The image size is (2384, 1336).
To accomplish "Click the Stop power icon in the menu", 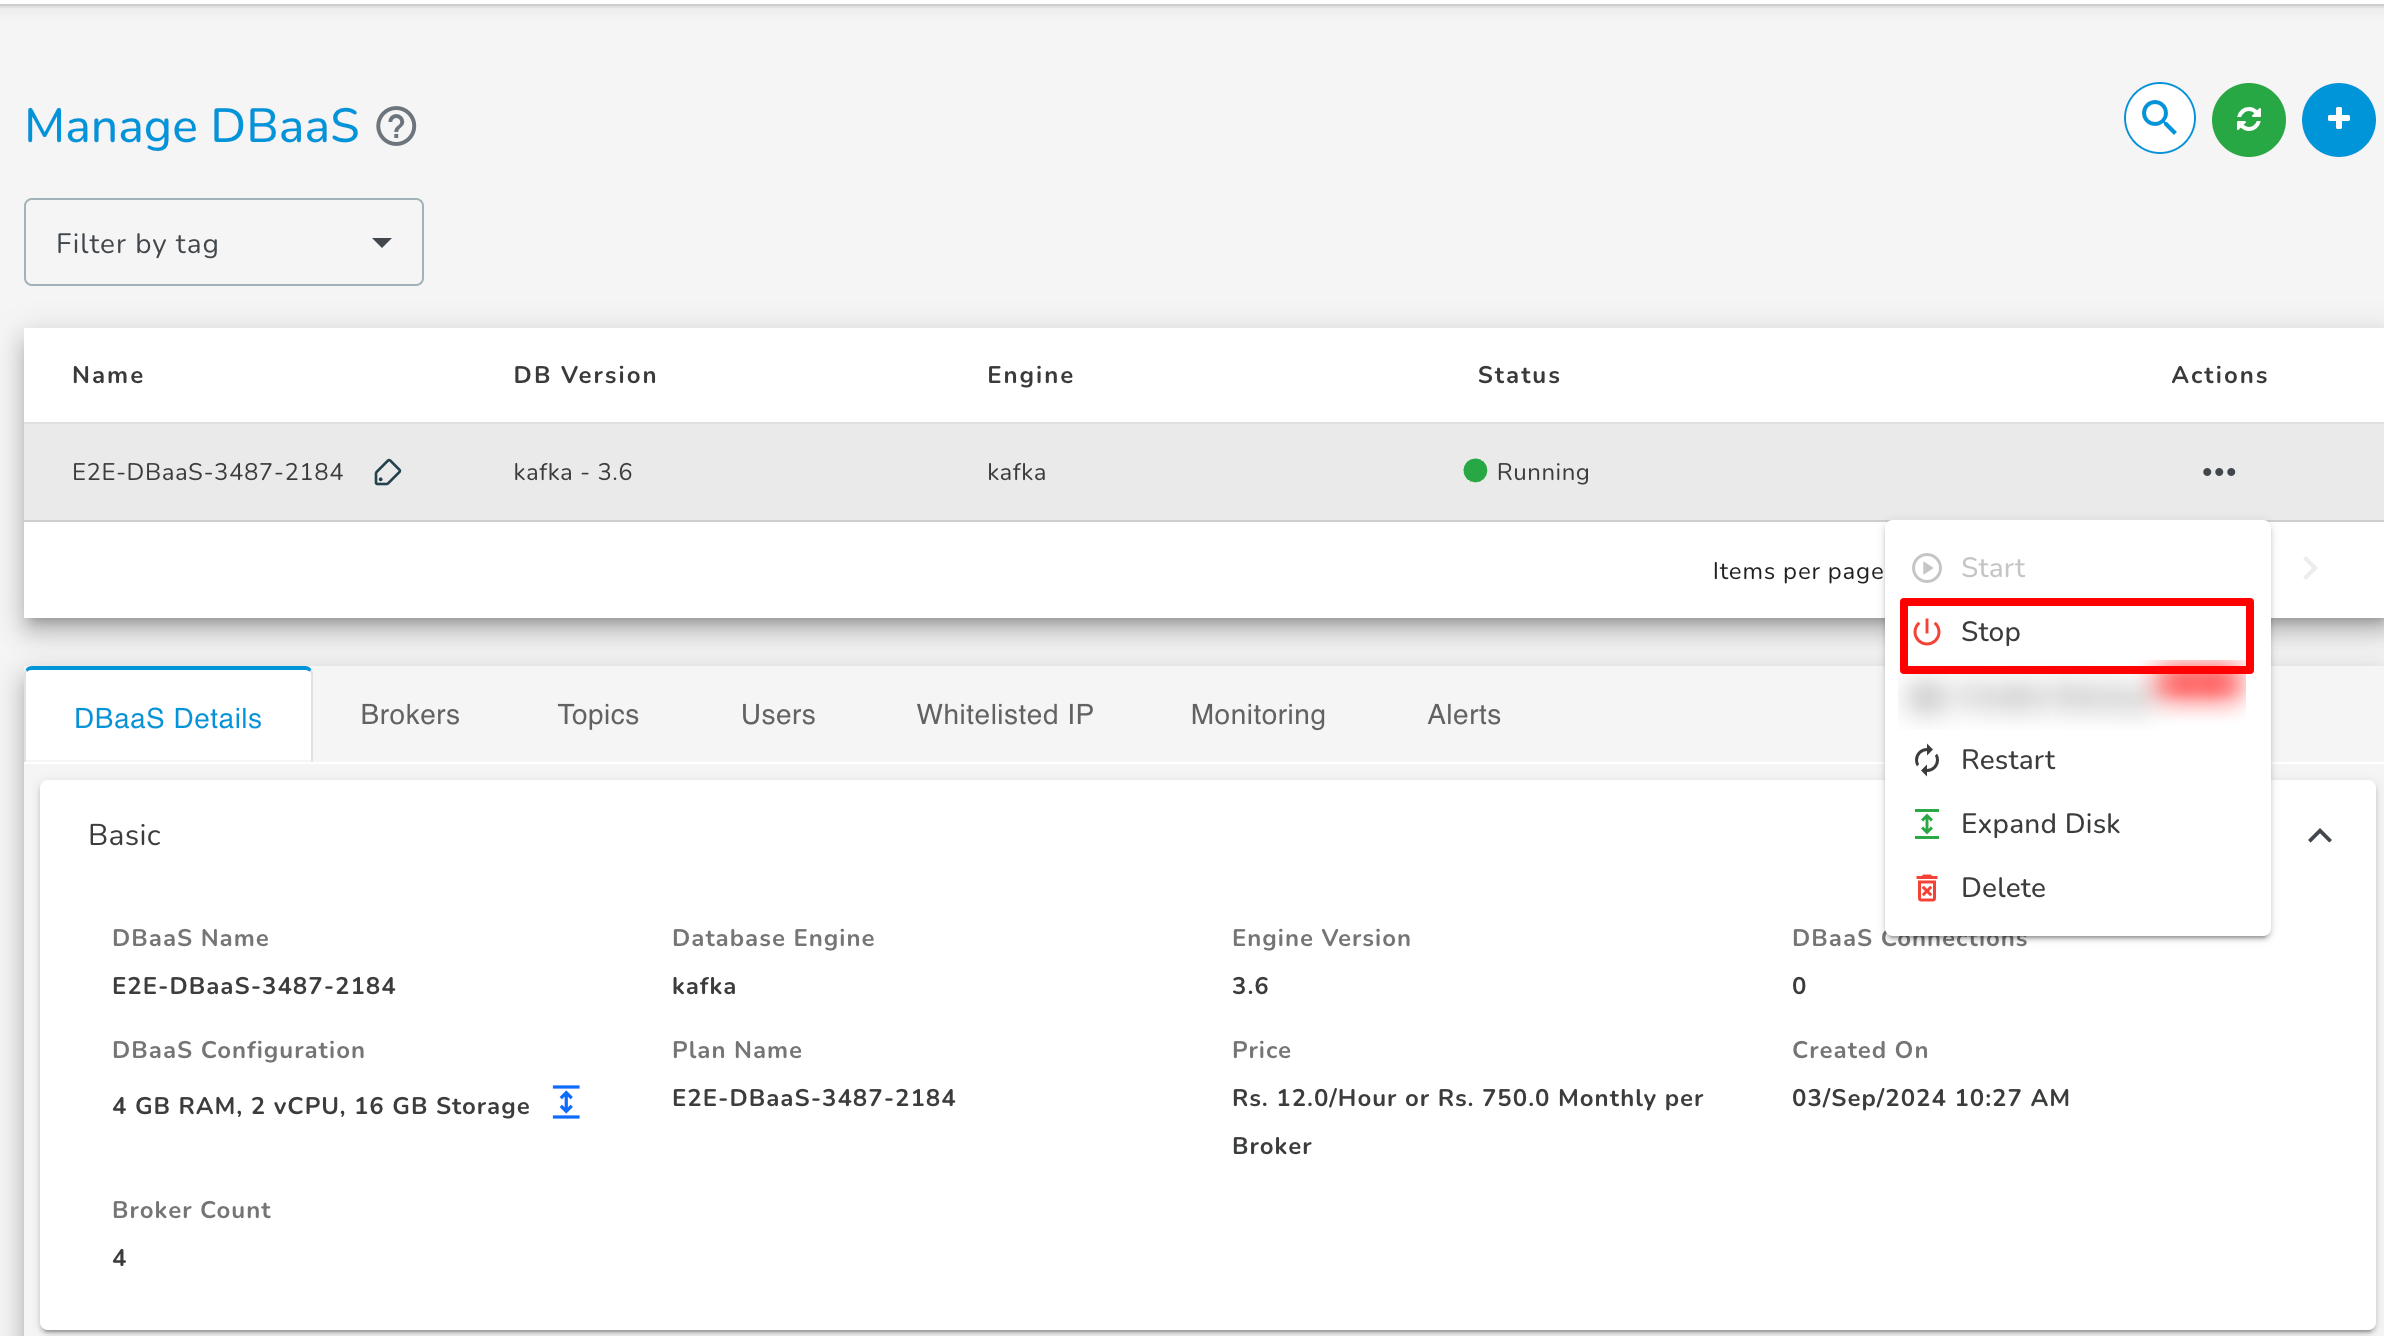I will coord(1927,632).
